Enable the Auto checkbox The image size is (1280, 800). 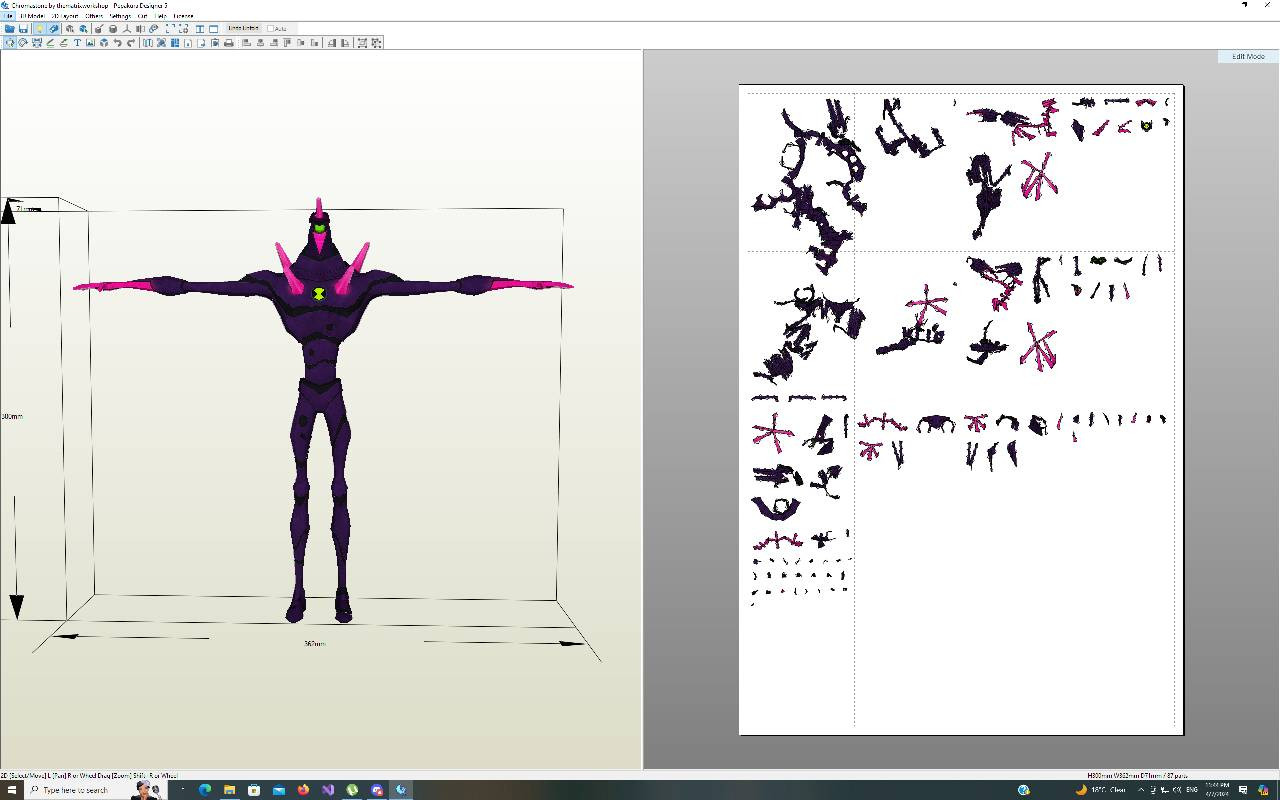(x=270, y=28)
